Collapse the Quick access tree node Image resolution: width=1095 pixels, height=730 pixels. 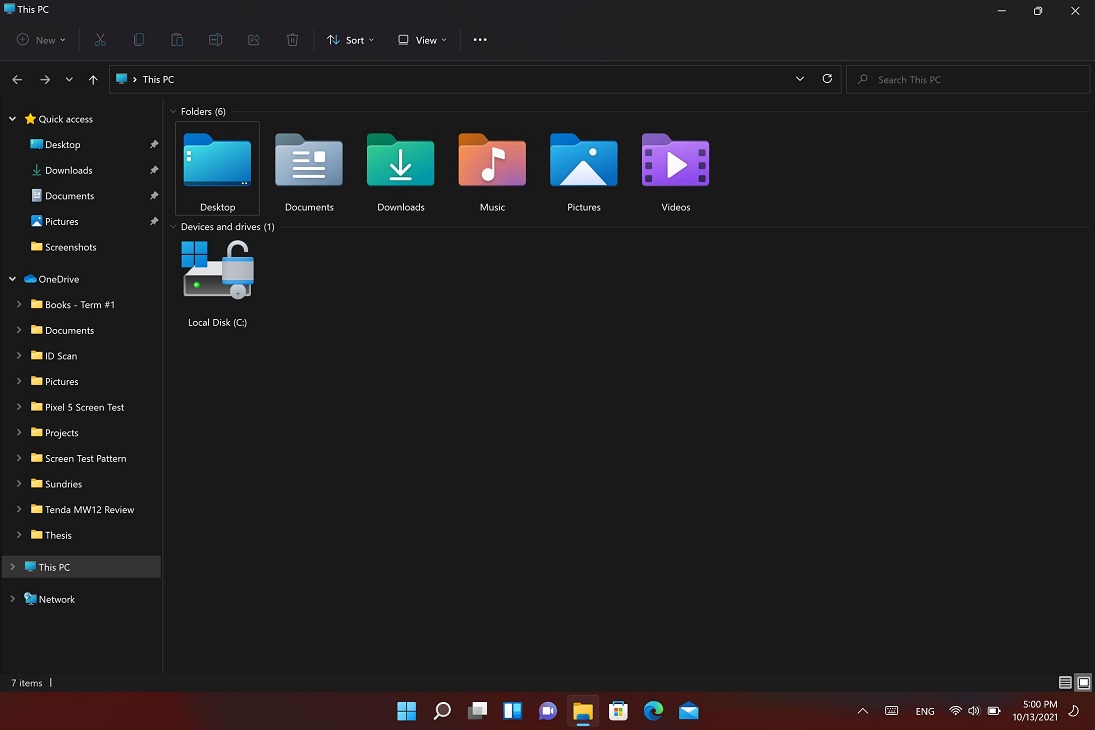pos(13,119)
